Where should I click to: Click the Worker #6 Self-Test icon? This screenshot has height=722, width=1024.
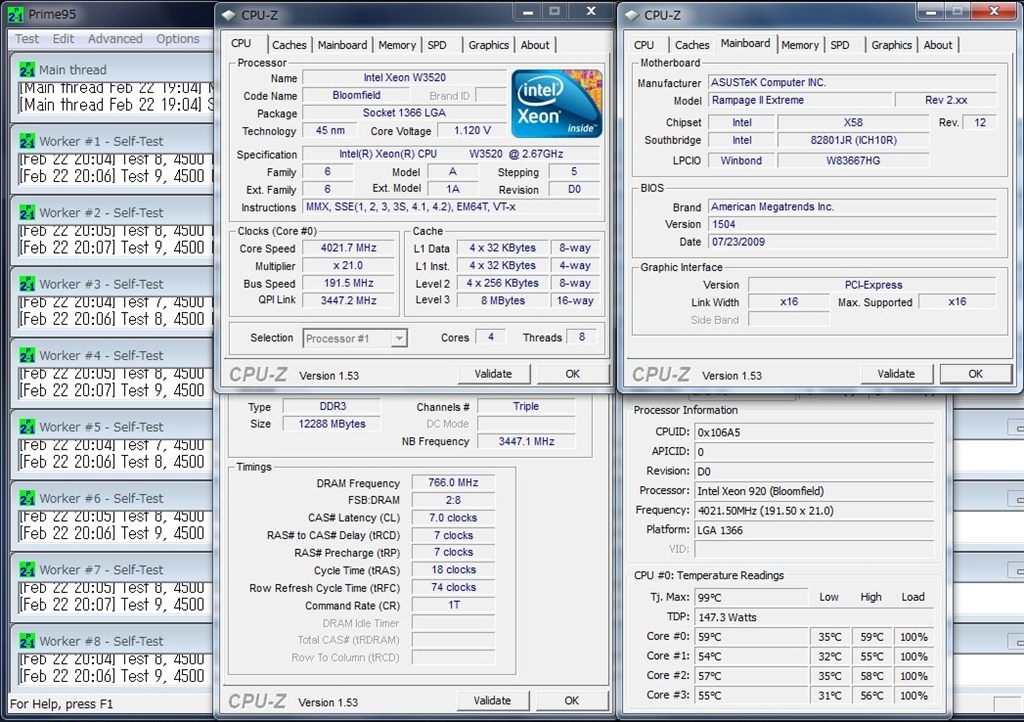coord(27,498)
